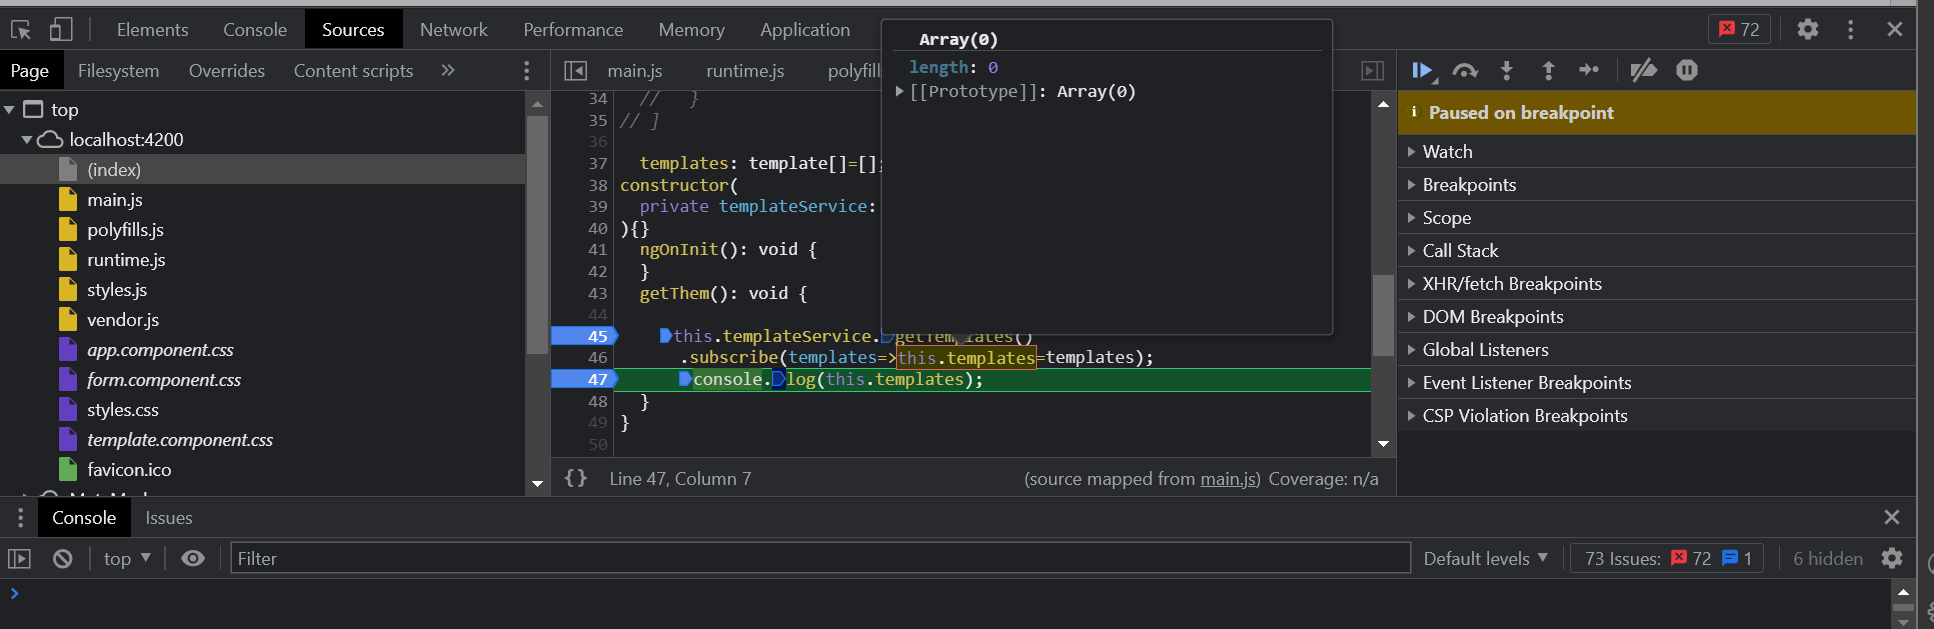Pretty print the source file
1934x629 pixels.
[x=576, y=478]
